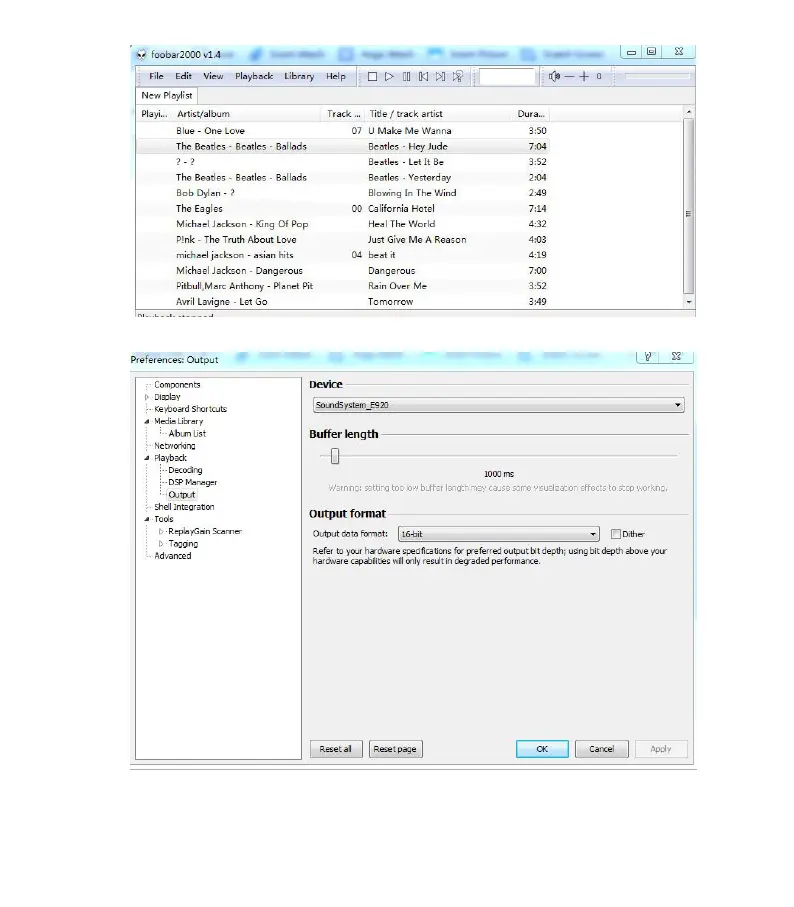Screen dimensions: 794x907
Task: Collapse the Media Library tree node
Action: pos(147,422)
